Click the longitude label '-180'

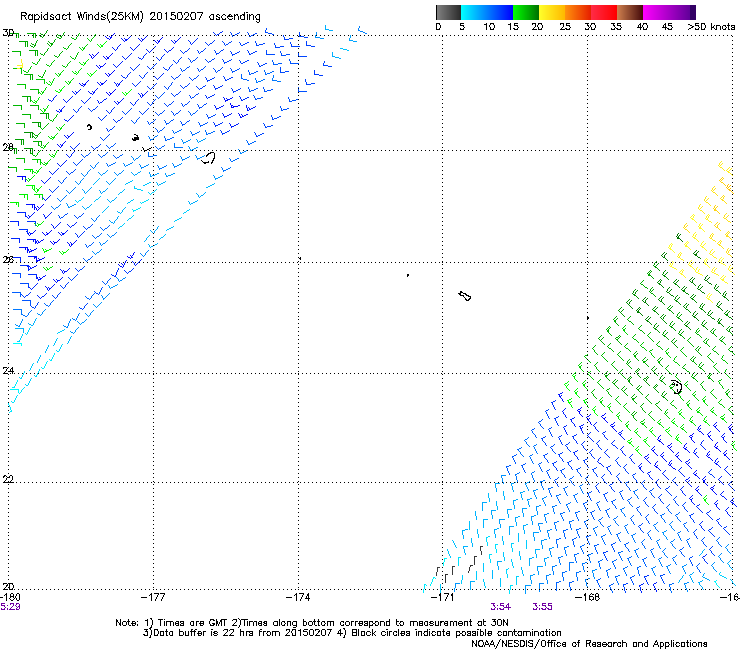click(x=10, y=597)
